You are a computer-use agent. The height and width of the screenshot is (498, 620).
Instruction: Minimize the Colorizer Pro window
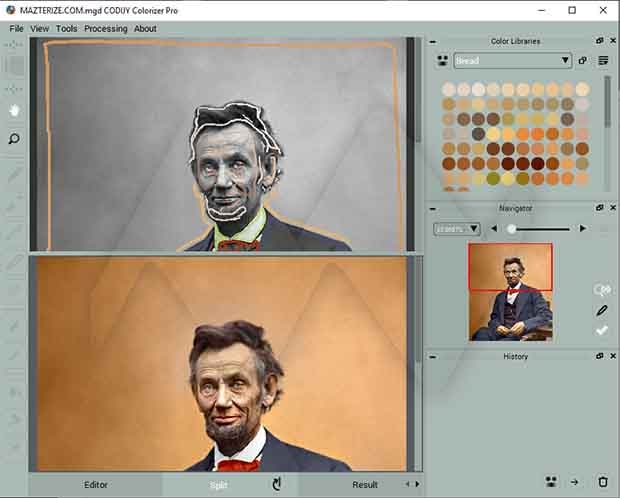pyautogui.click(x=542, y=10)
